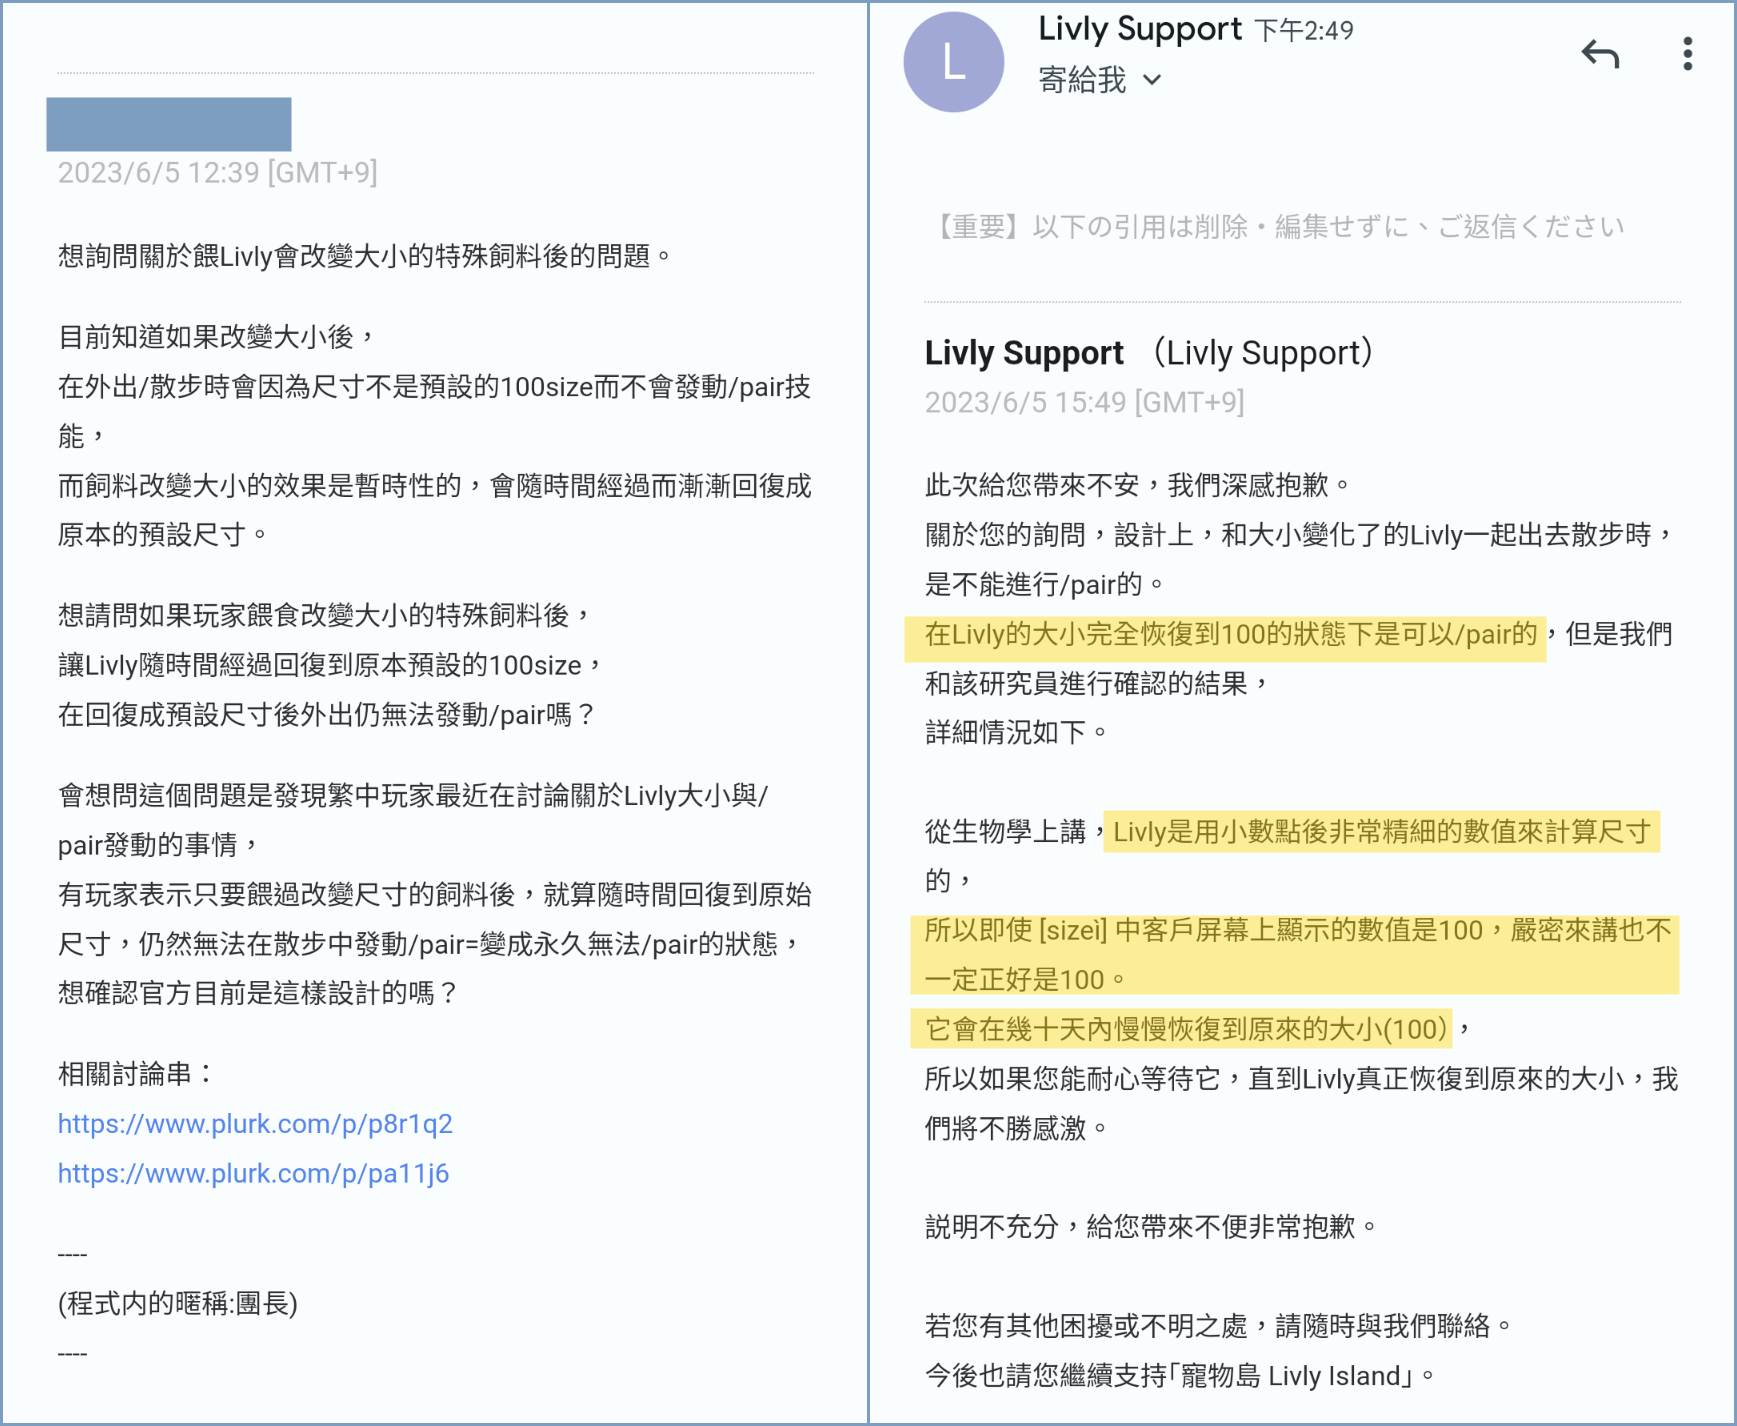
Task: Click the line mentioning 寵物島 Livly Island
Action: coord(1180,1376)
